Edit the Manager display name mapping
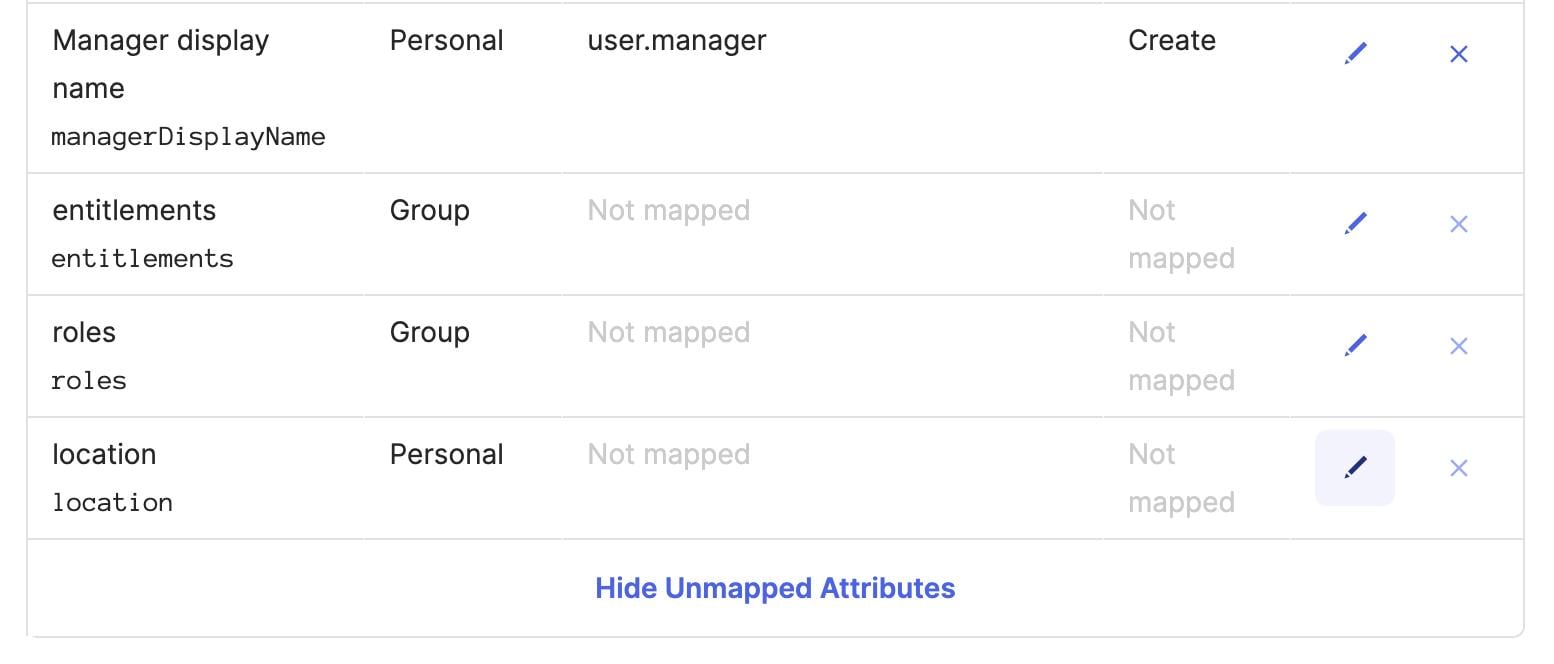The height and width of the screenshot is (664, 1554). (1355, 54)
